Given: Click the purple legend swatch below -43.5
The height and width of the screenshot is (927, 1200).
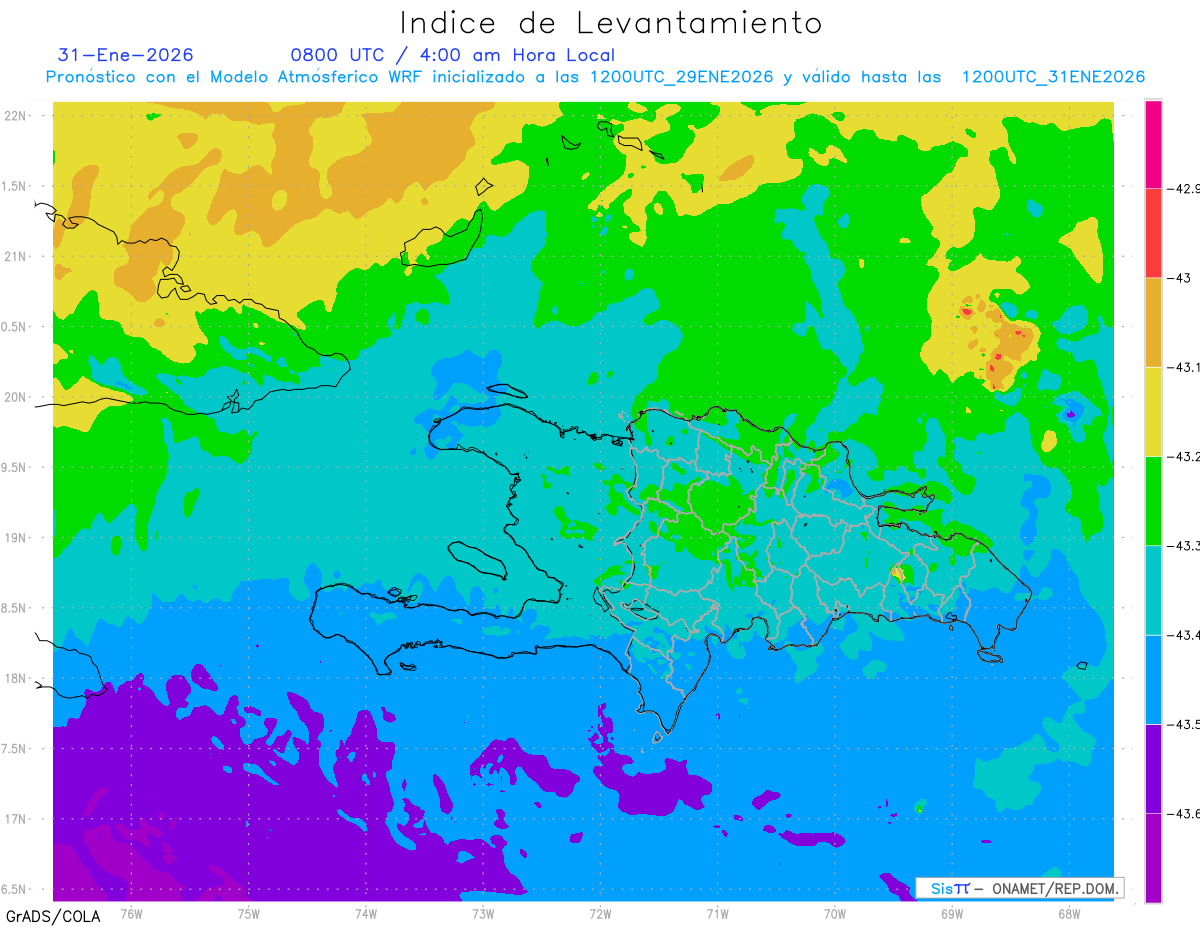Looking at the screenshot, I should click(x=1153, y=769).
